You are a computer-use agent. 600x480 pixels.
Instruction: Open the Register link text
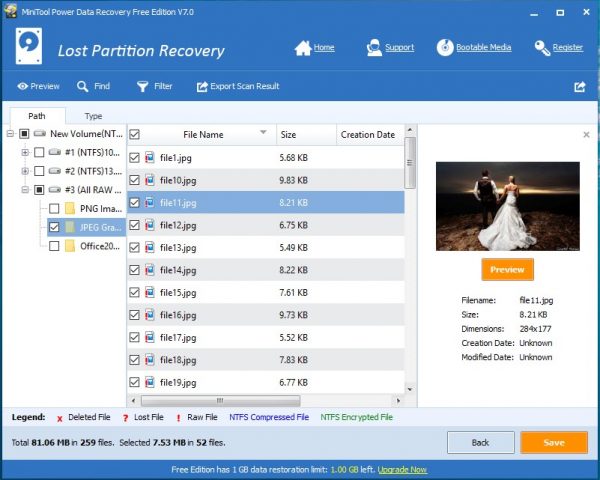pos(568,47)
